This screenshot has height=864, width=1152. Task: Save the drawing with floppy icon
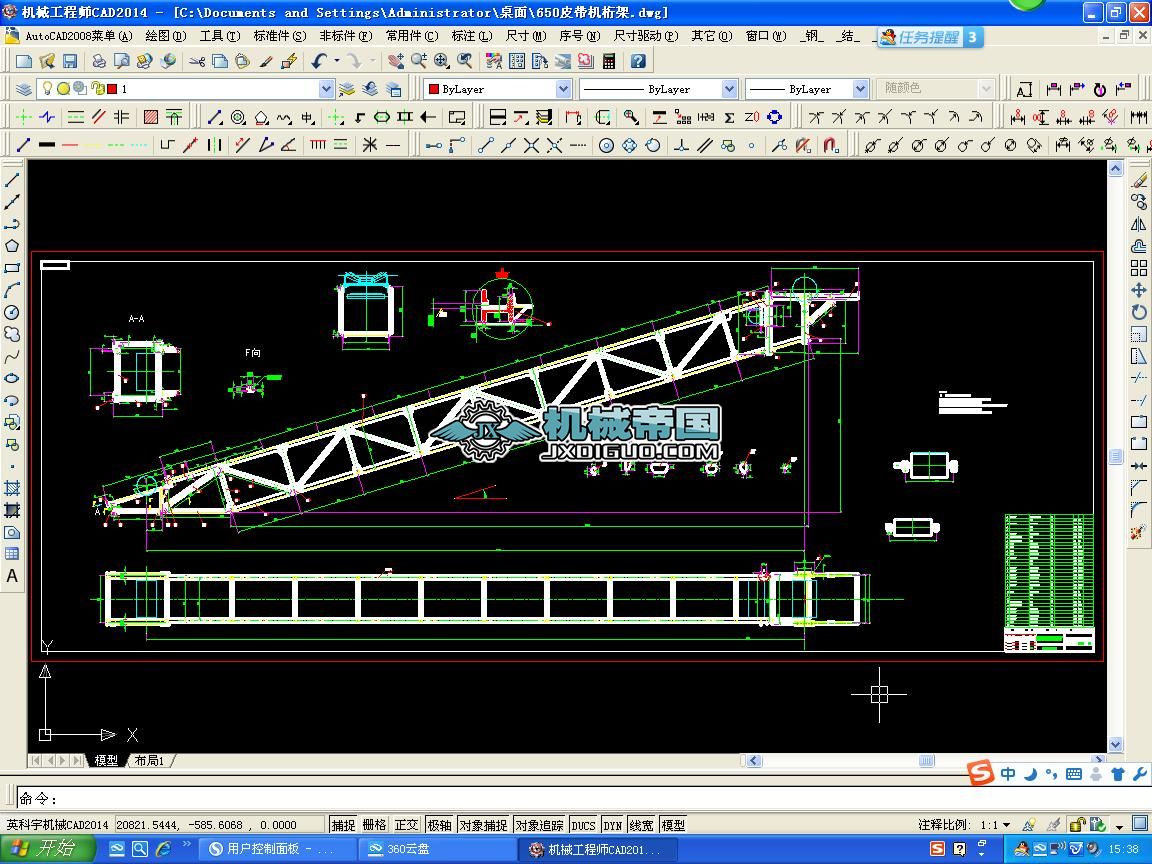point(70,61)
